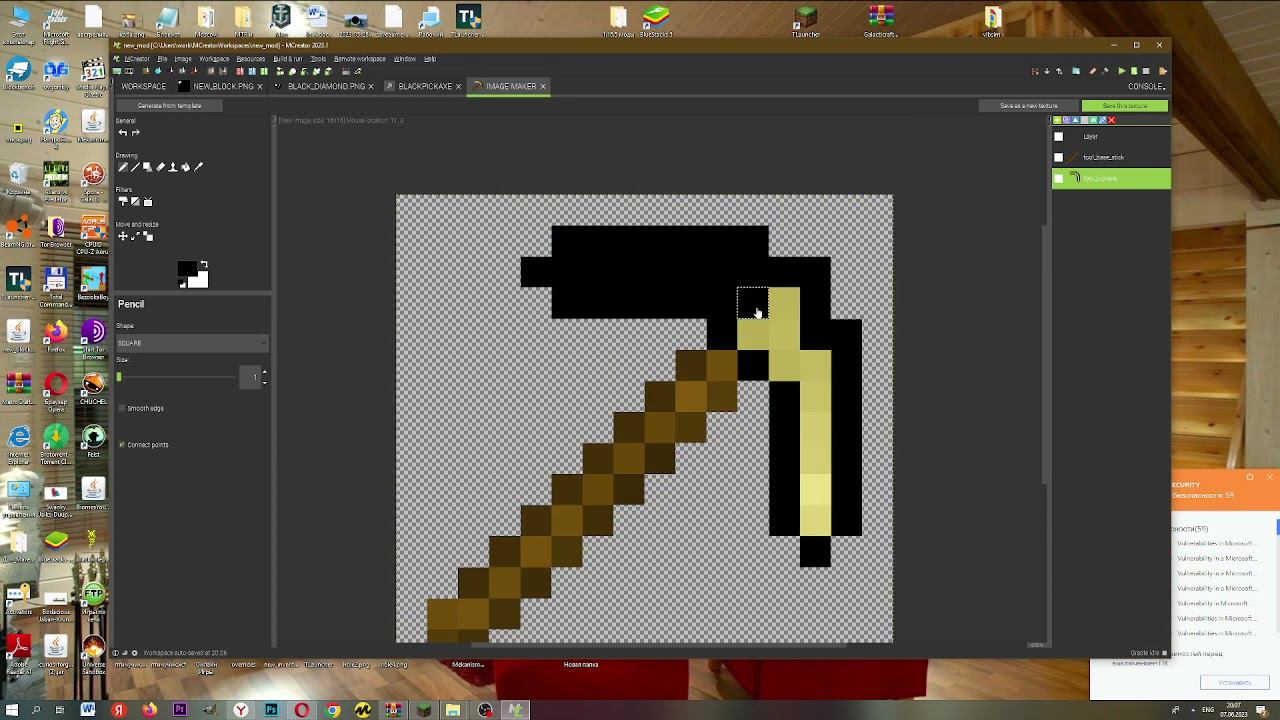
Task: Click the pencil Size stepper arrows
Action: 264,377
